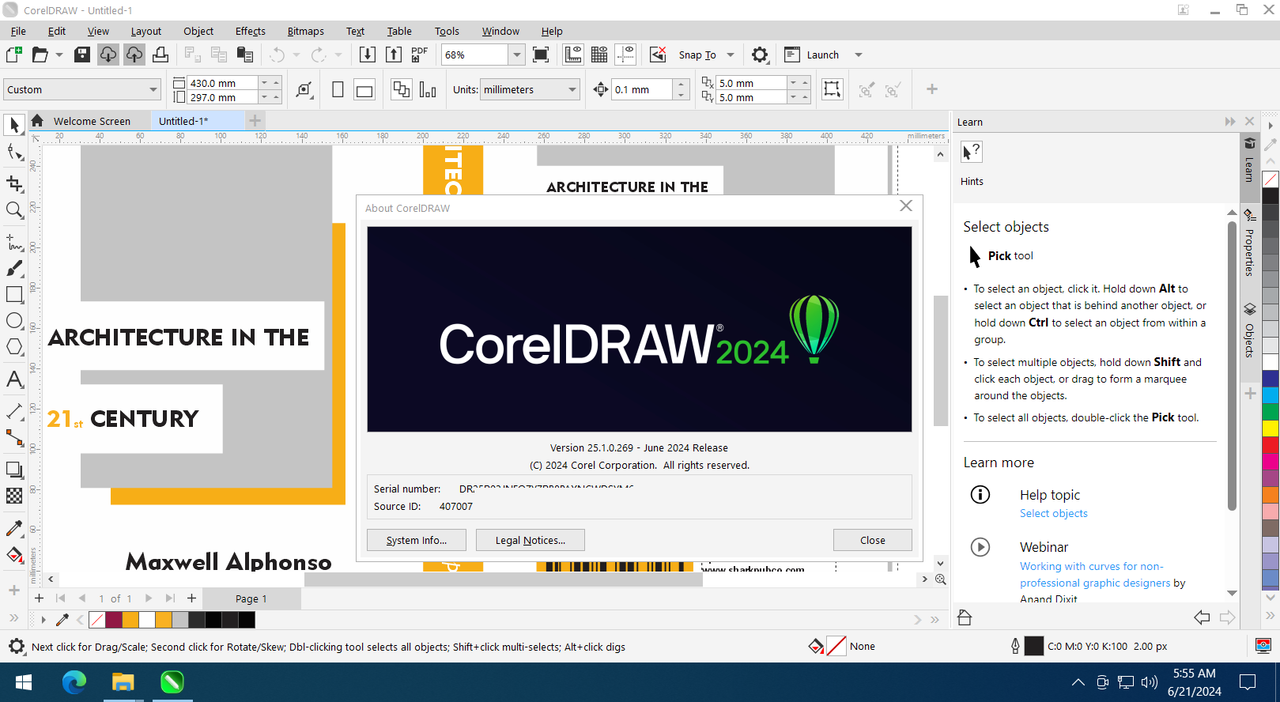Select the Shape tool

tap(14, 152)
